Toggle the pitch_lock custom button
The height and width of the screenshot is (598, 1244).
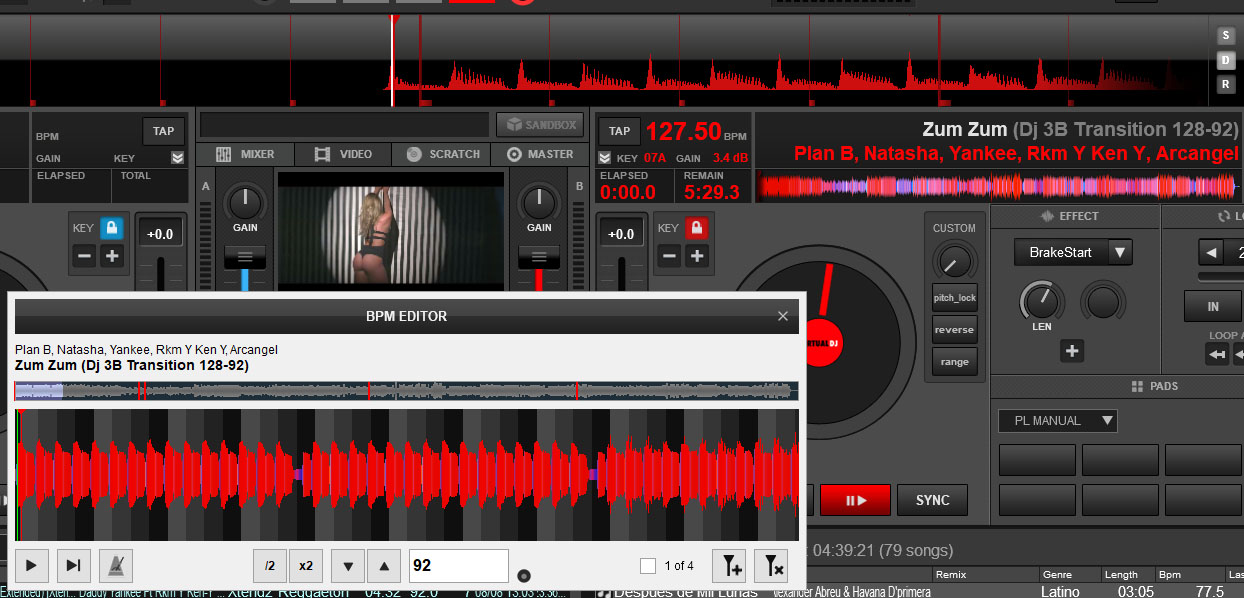(x=954, y=298)
